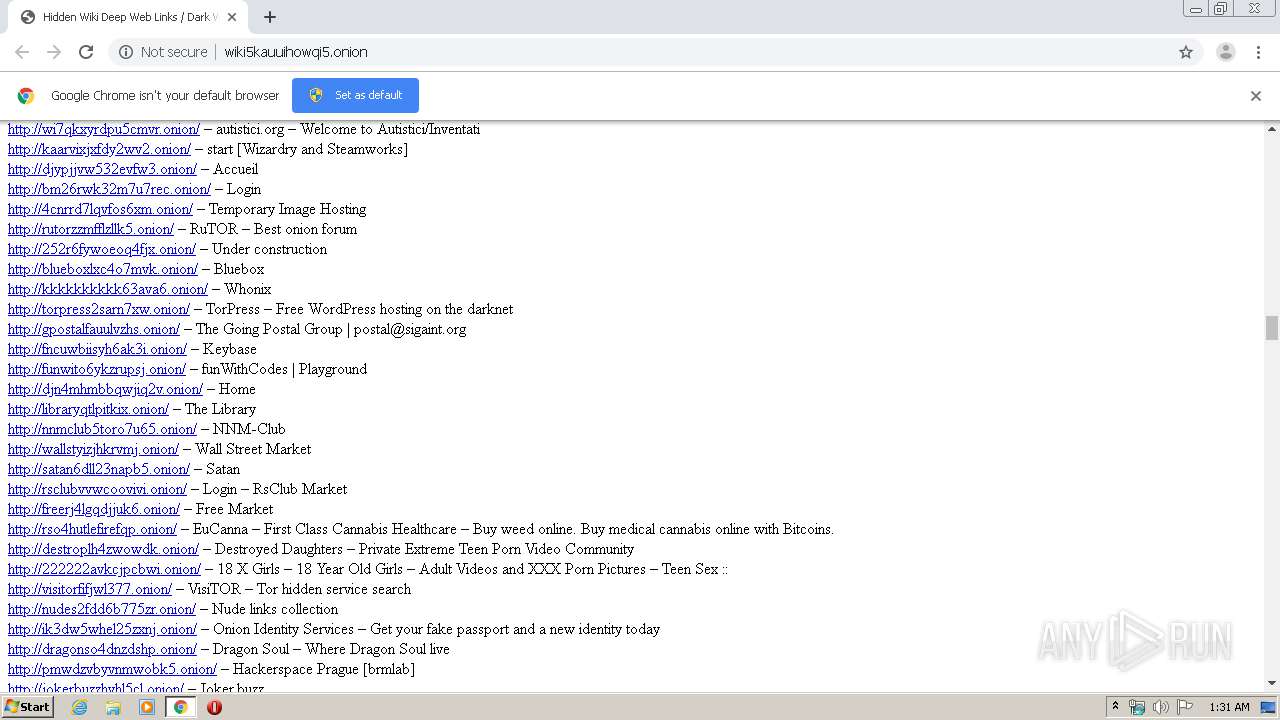Screen dimensions: 1280x720
Task: Dismiss the default browser notification bar
Action: (1256, 96)
